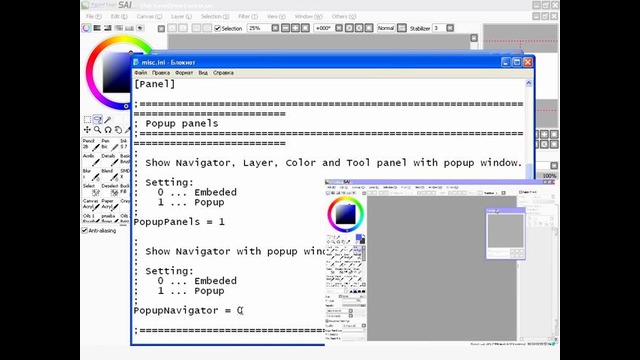The height and width of the screenshot is (360, 640).
Task: Reset the zoom next to the 25% field
Action: [305, 28]
